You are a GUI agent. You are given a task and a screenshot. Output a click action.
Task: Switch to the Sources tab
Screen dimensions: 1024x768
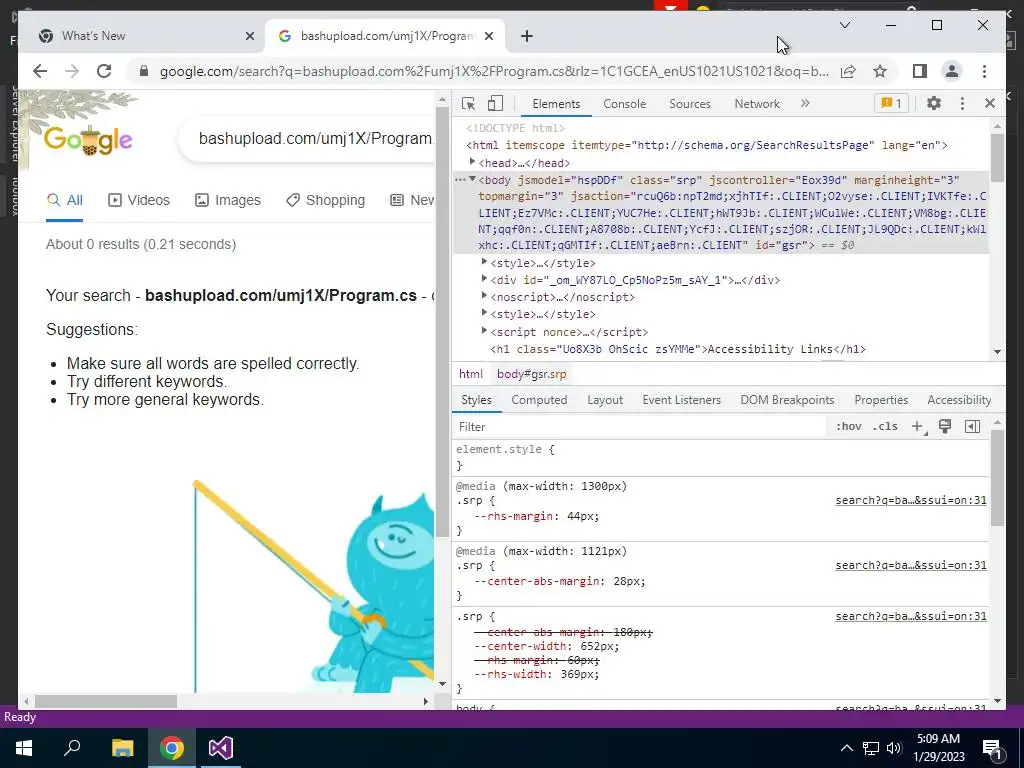(x=690, y=104)
